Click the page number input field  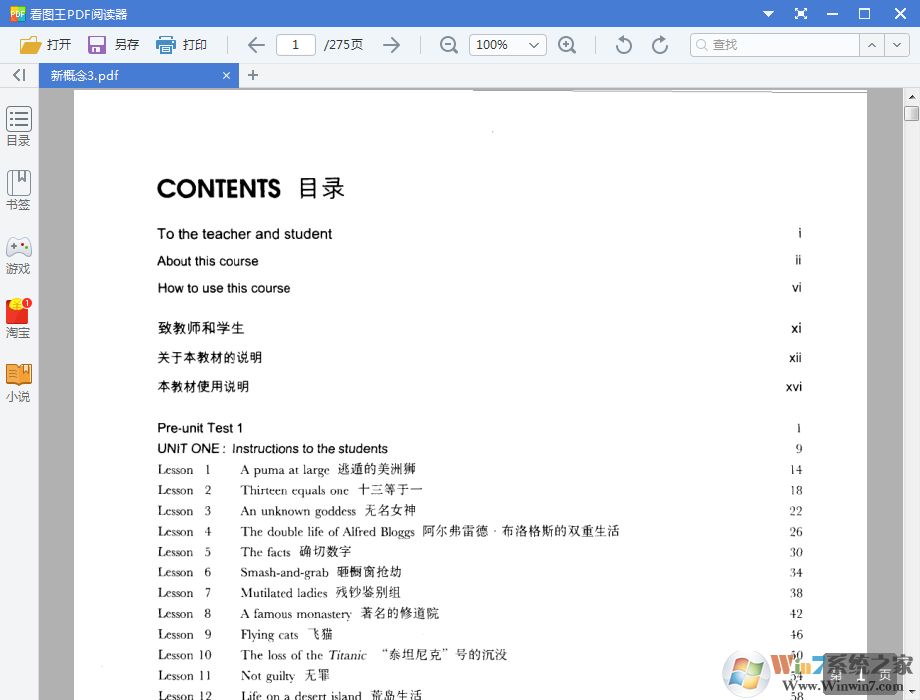click(x=296, y=45)
